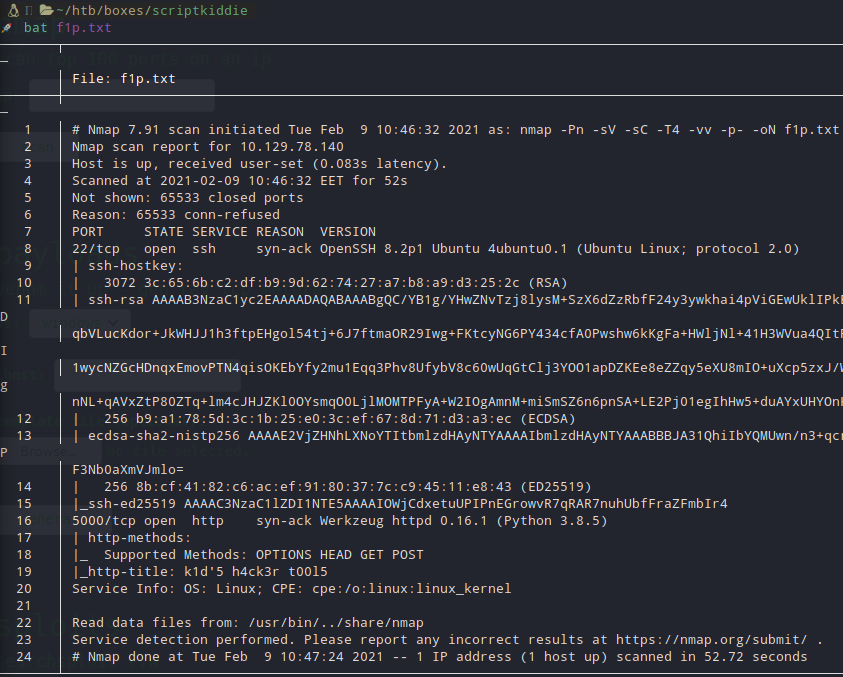Screen dimensions: 843x677
Task: Click the rocket icon before bat command
Action: tap(6, 28)
